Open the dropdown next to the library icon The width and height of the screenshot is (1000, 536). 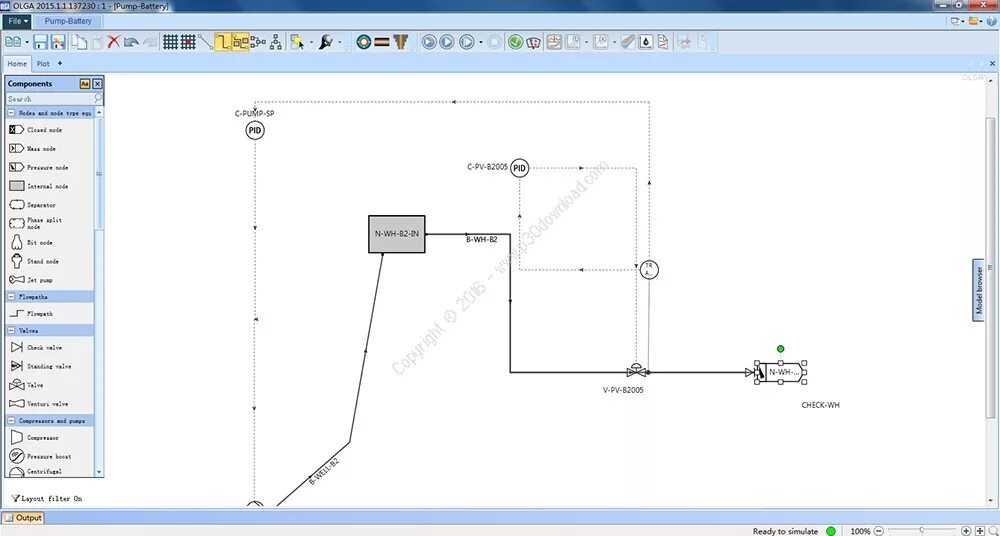[x=27, y=43]
